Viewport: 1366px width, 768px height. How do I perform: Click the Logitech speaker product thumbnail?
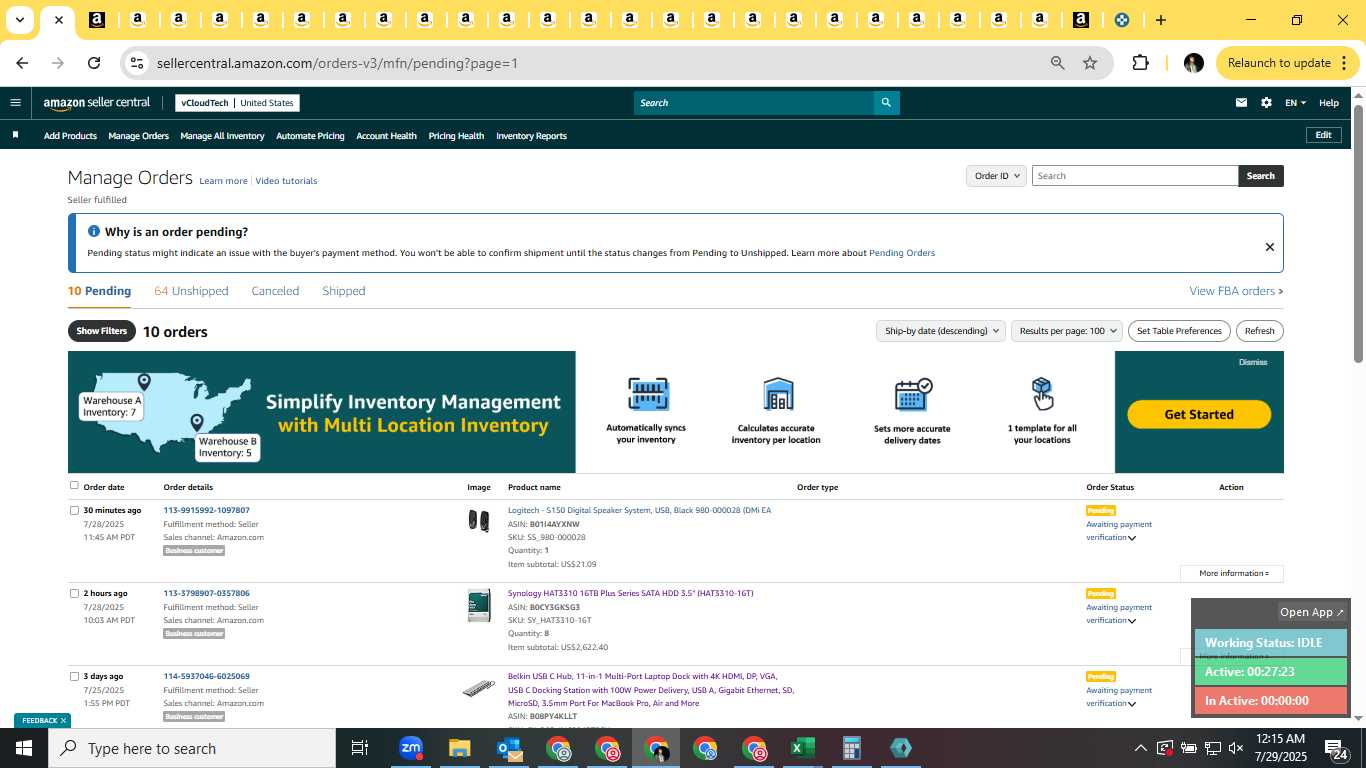[x=479, y=520]
